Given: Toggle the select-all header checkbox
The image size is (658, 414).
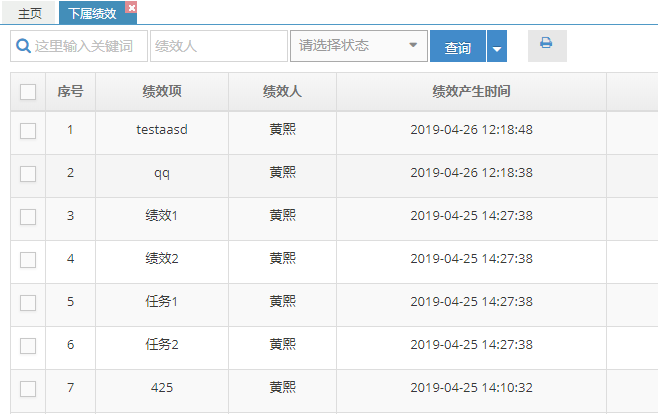Looking at the screenshot, I should tap(28, 92).
